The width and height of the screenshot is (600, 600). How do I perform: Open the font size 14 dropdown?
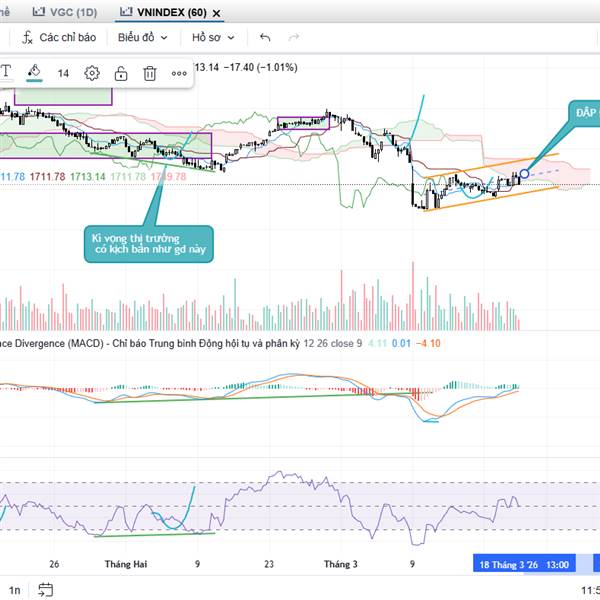pyautogui.click(x=63, y=73)
